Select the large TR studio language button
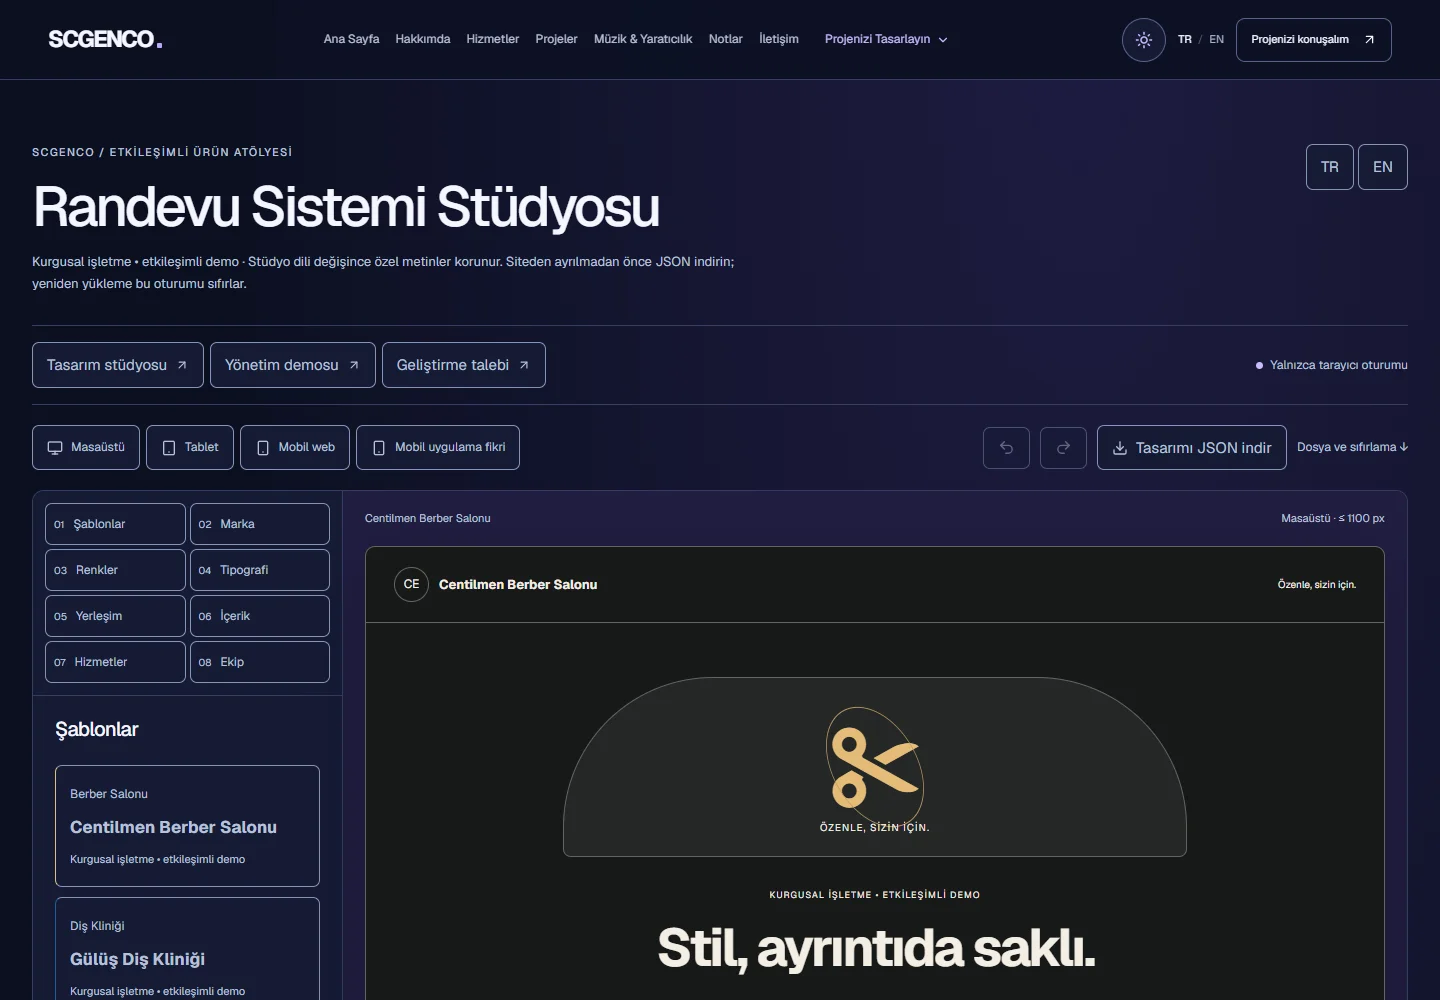This screenshot has height=1000, width=1440. 1330,167
